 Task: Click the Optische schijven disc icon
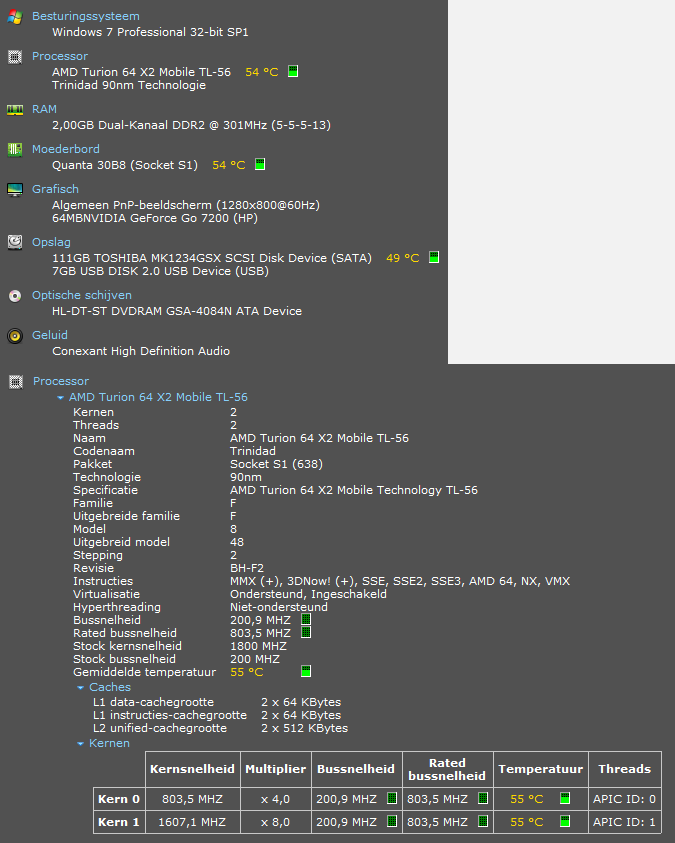point(15,296)
